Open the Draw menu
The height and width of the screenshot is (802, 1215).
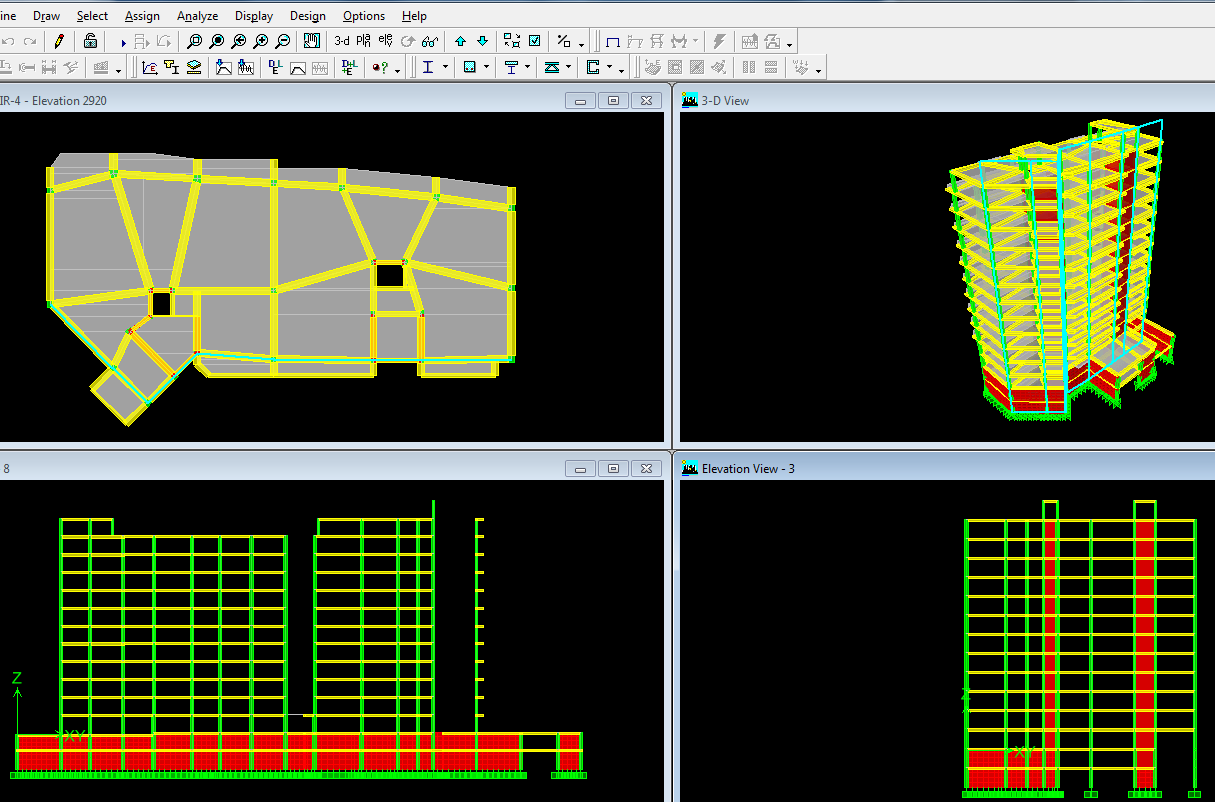(x=46, y=16)
